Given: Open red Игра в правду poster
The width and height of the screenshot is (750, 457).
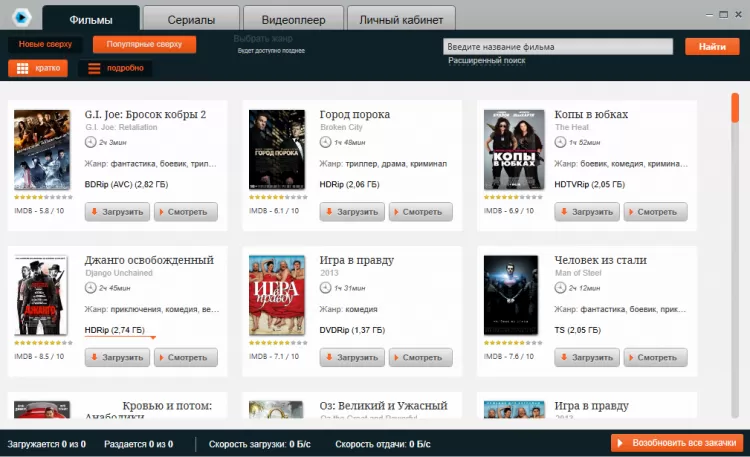Looking at the screenshot, I should tap(277, 295).
